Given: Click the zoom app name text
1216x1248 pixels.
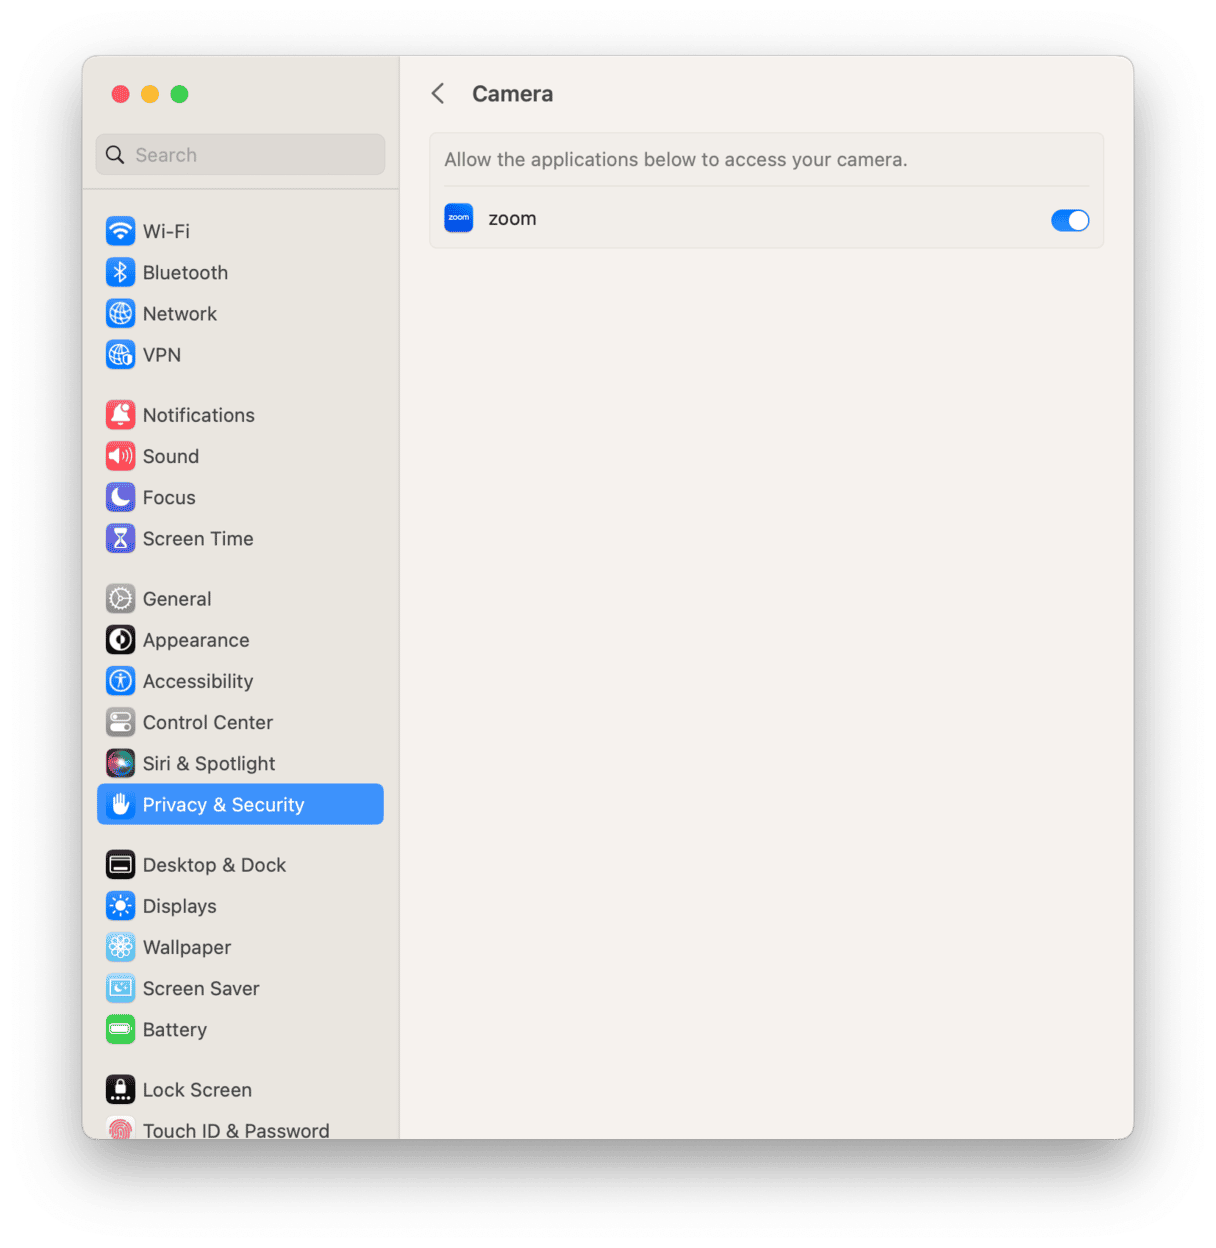Looking at the screenshot, I should coord(512,218).
